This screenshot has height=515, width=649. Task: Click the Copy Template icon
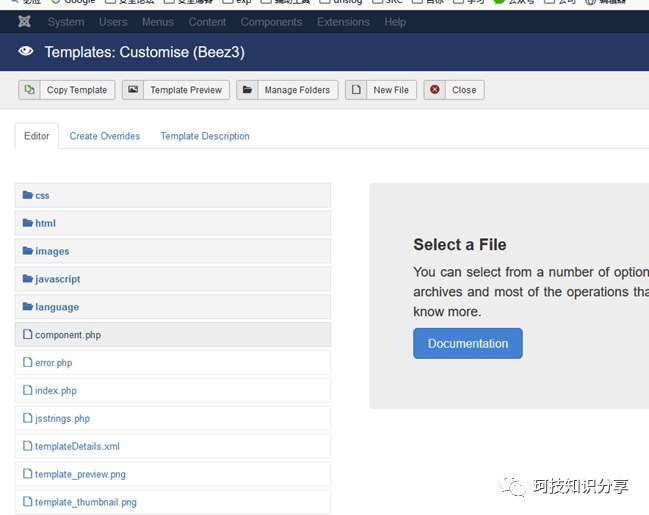[x=29, y=89]
